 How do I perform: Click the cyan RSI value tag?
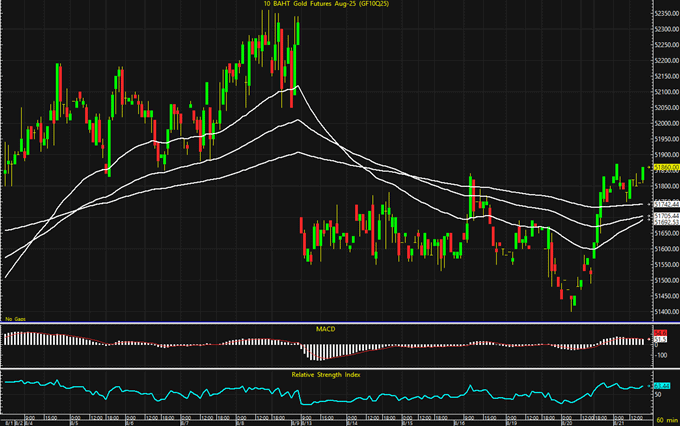[x=660, y=385]
